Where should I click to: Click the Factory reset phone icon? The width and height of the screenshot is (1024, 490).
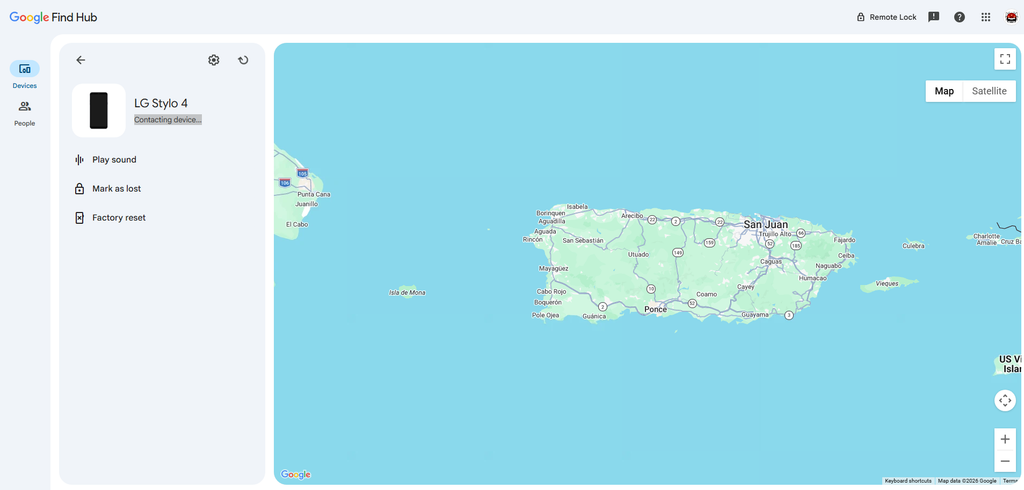pos(80,218)
